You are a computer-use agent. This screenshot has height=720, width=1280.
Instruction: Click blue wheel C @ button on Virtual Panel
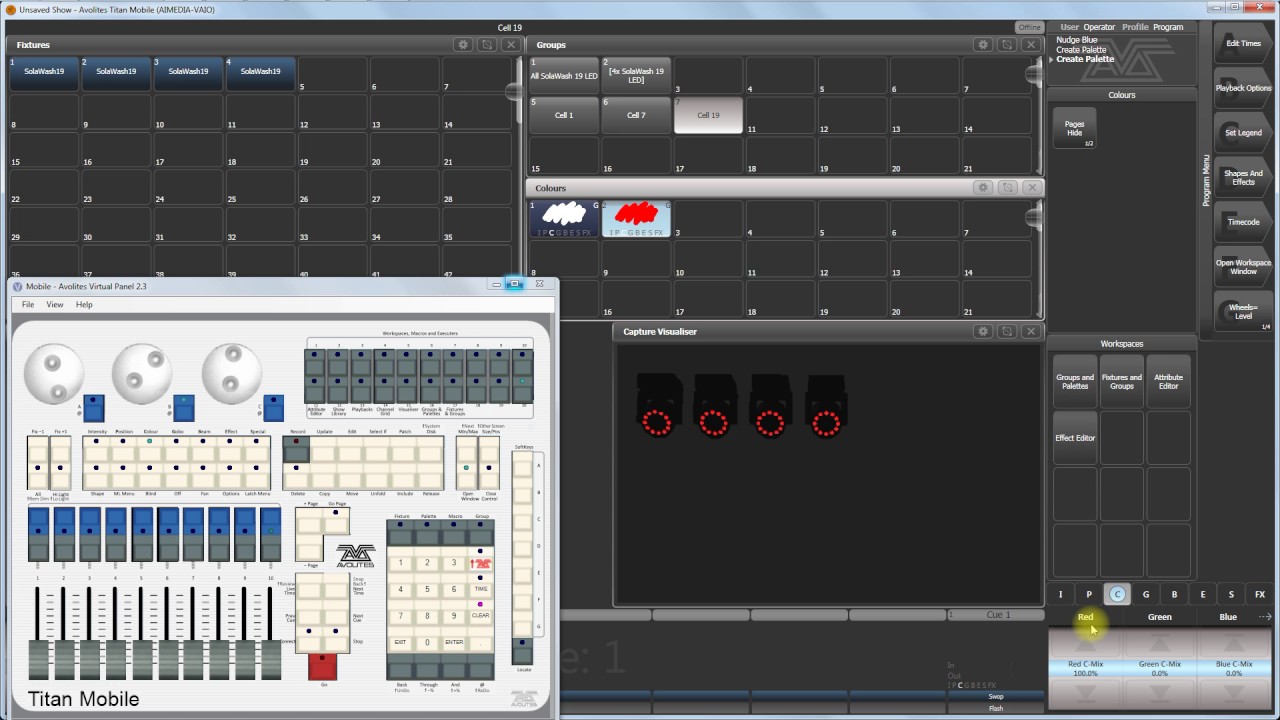[x=274, y=408]
